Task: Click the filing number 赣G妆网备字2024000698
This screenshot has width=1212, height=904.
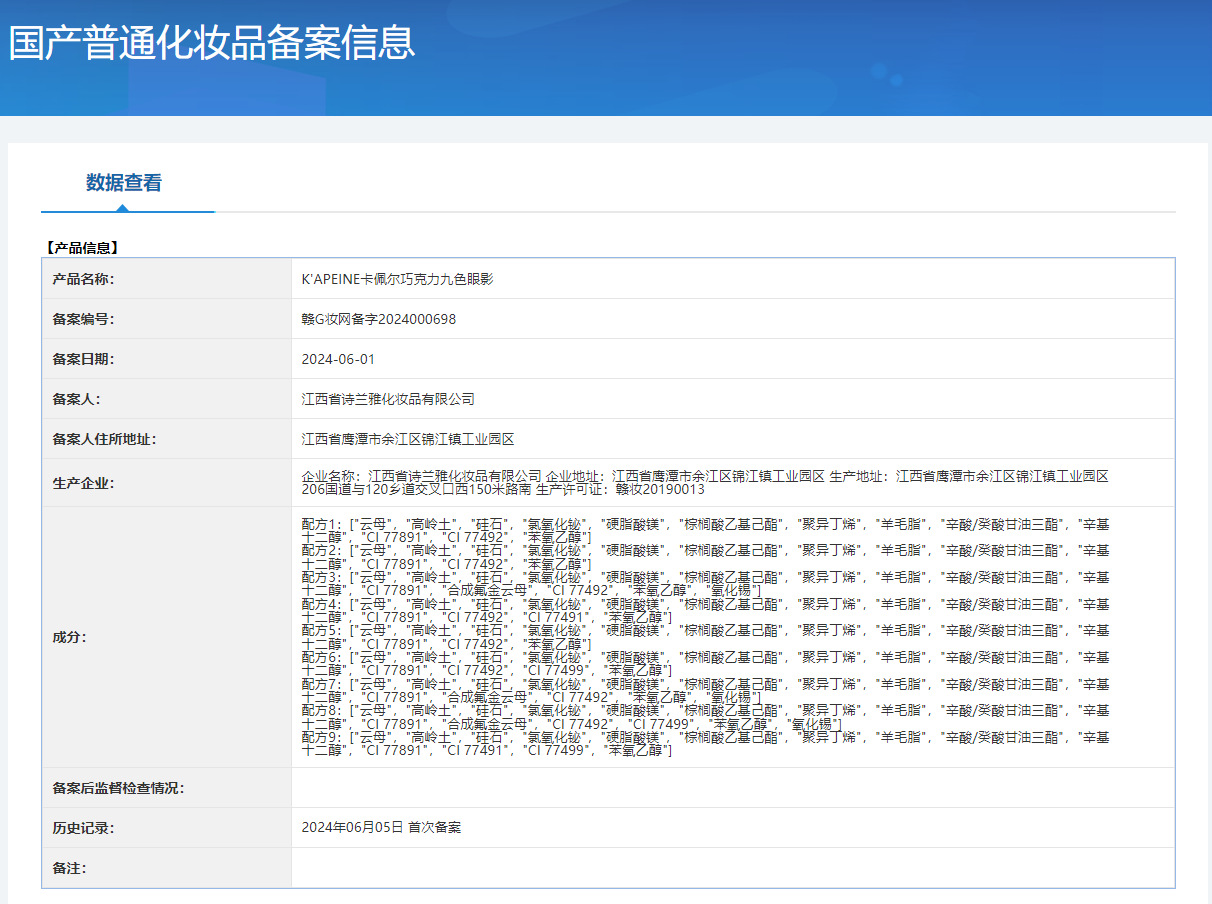Action: pyautogui.click(x=379, y=319)
